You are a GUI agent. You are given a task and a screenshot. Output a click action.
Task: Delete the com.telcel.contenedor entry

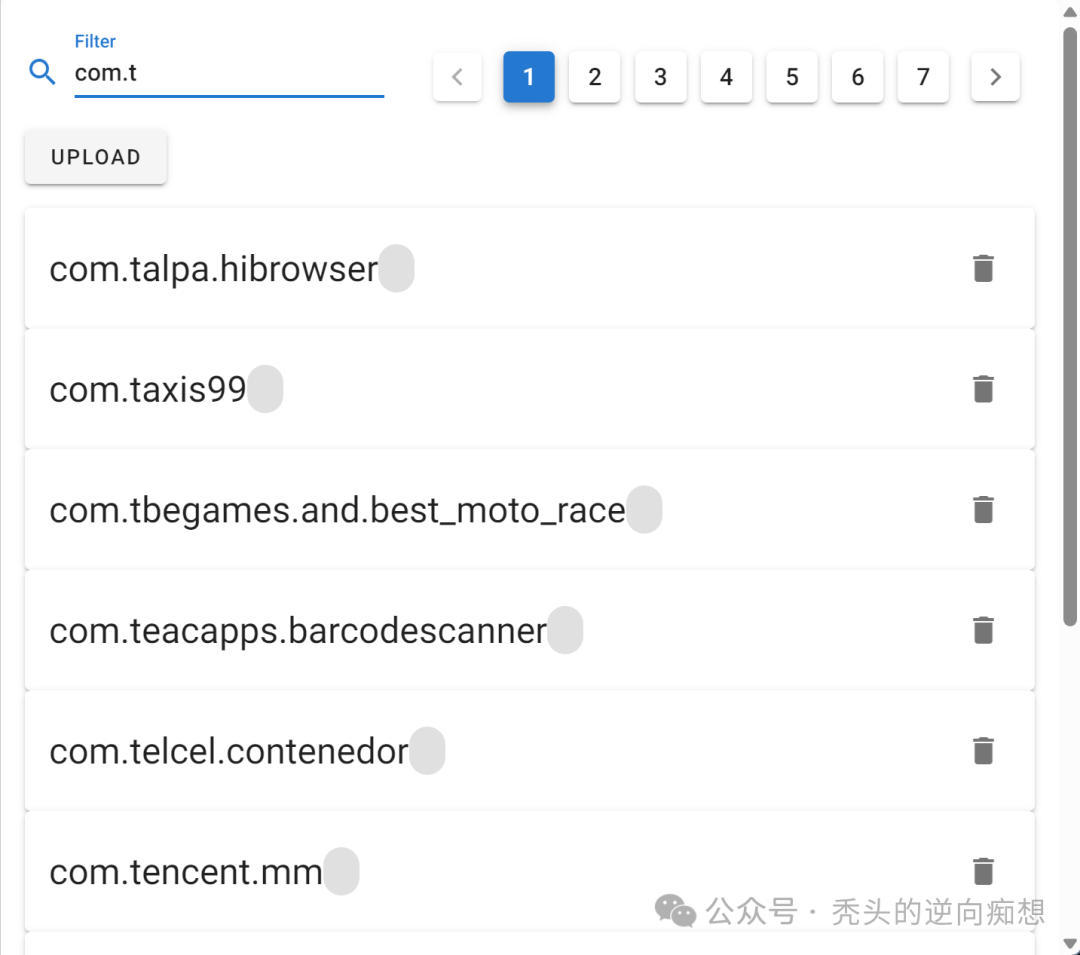coord(983,751)
